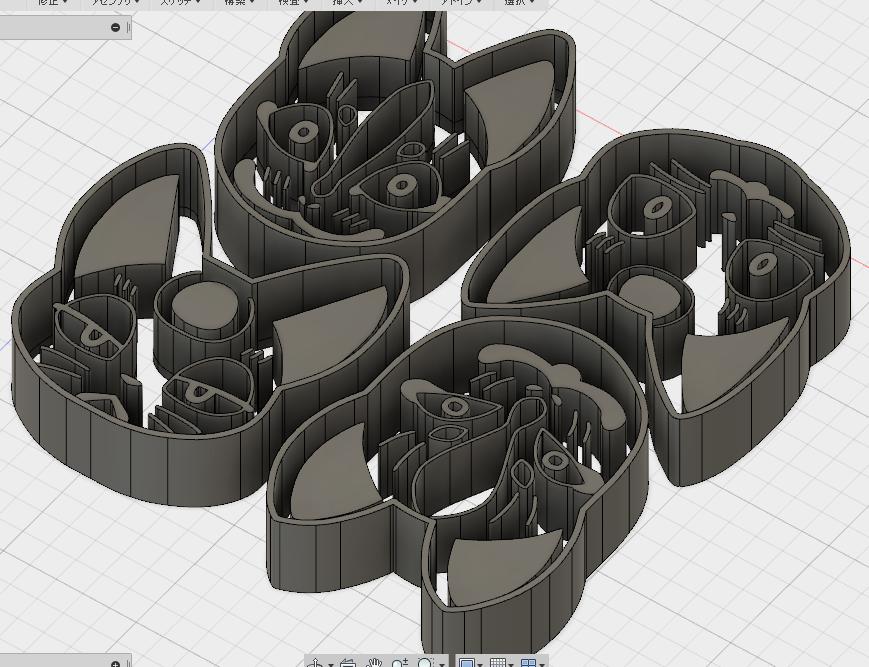
Task: Choose the Zoom Window/Fit tool
Action: pyautogui.click(x=425, y=663)
